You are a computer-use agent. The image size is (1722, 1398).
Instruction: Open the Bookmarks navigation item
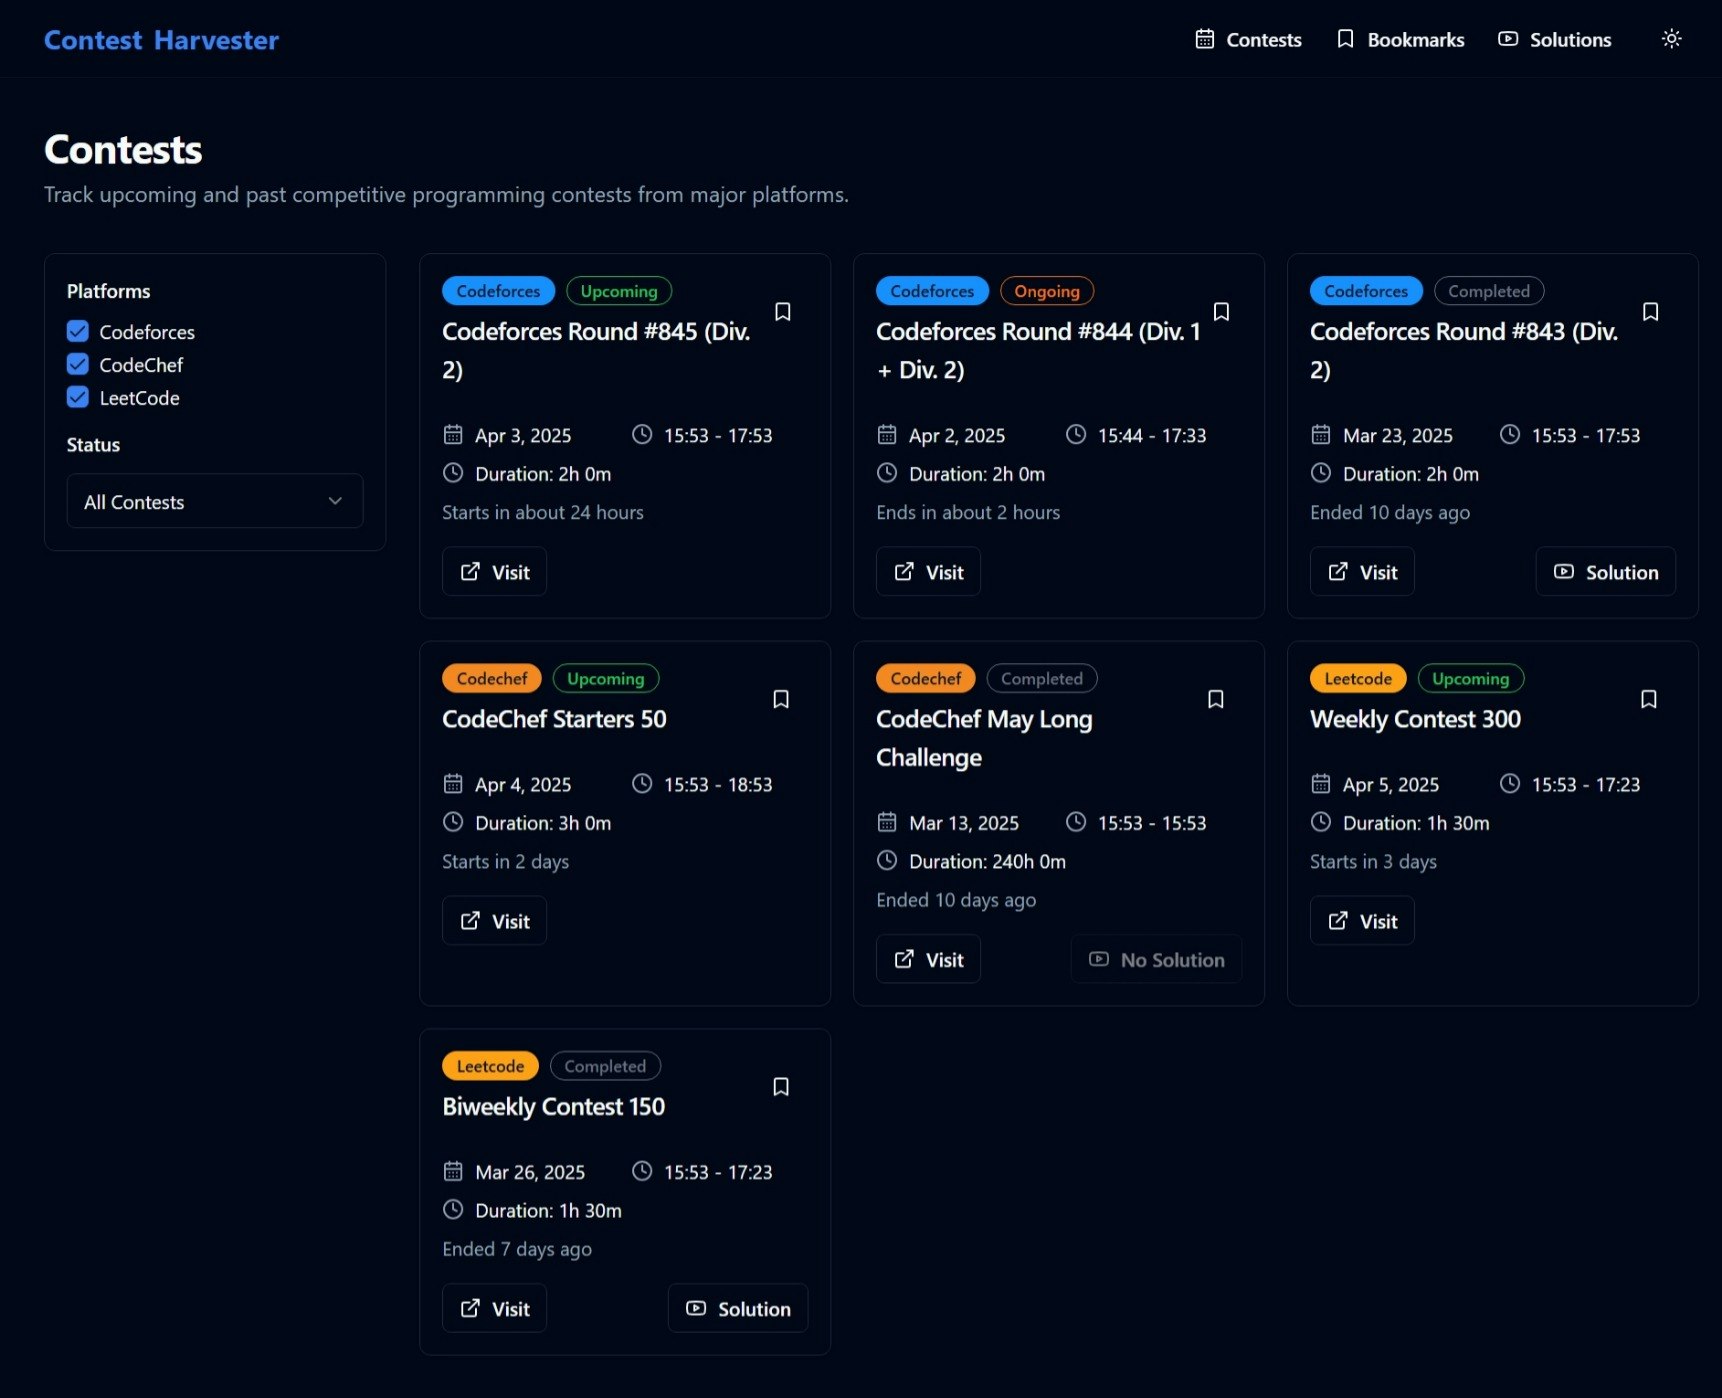click(1400, 39)
